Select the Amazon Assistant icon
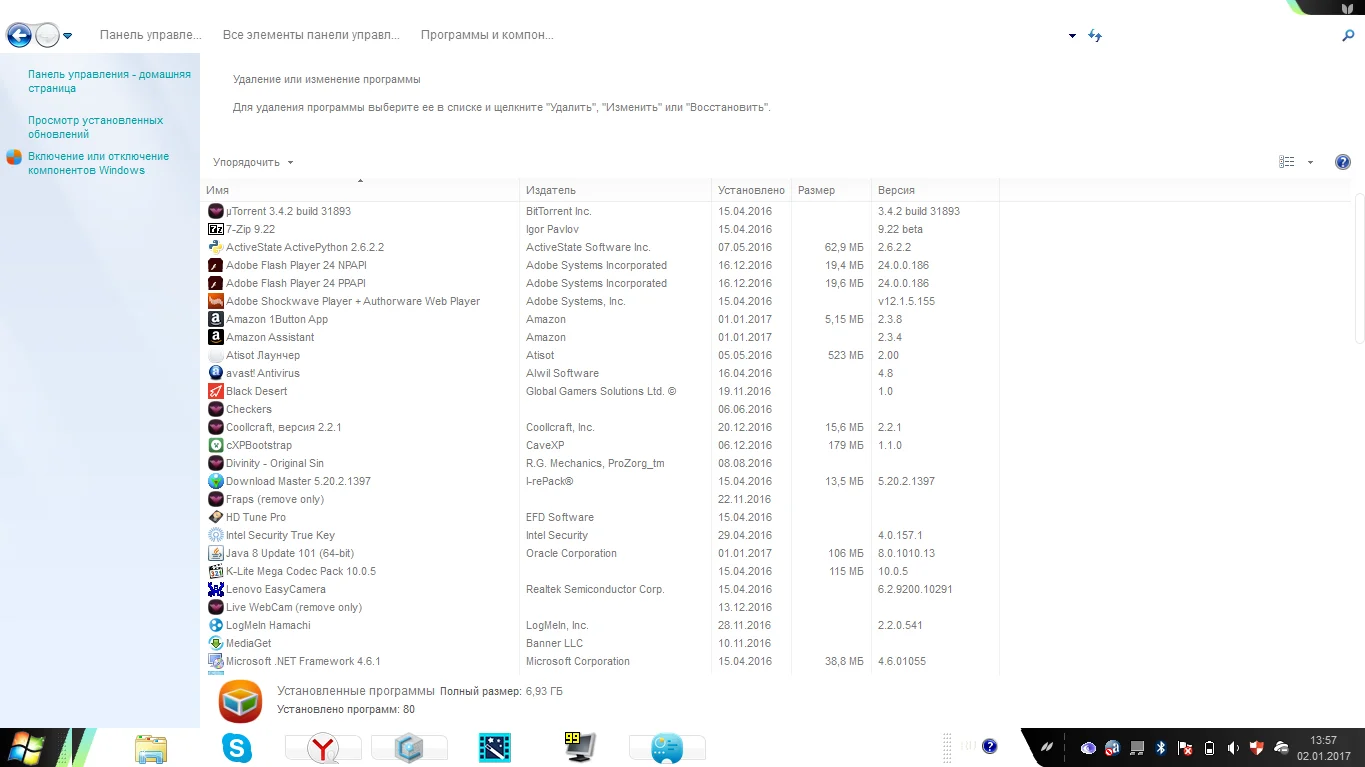 216,337
